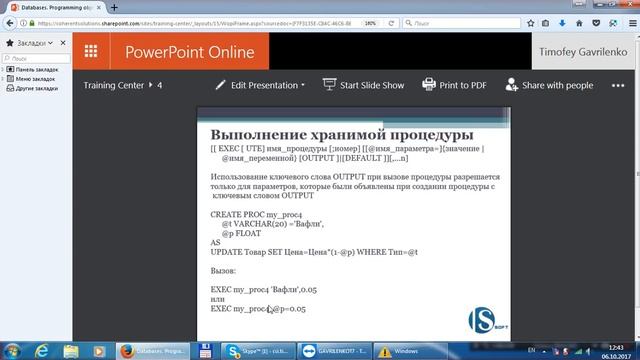Expand Меню закладок tree arrow
The width and height of the screenshot is (640, 360).
(x=3, y=79)
